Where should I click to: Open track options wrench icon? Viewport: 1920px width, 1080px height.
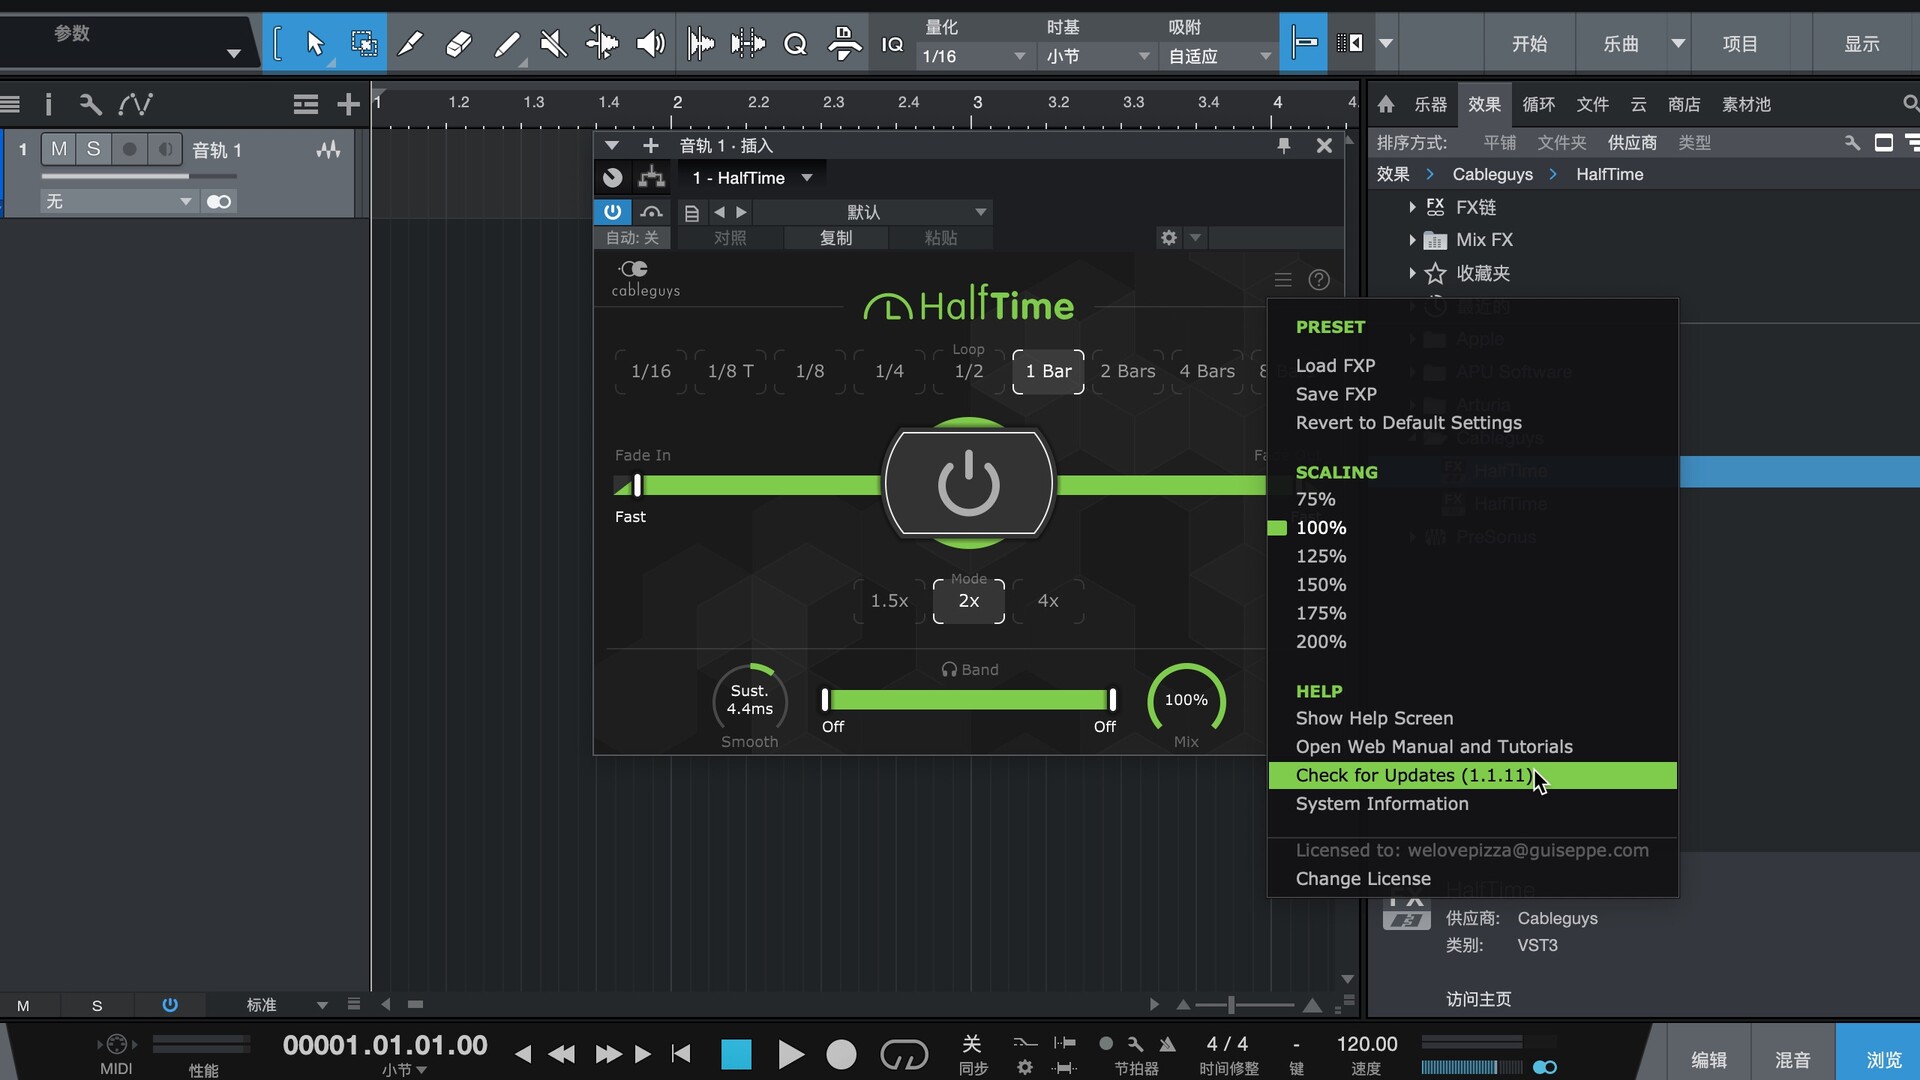tap(90, 104)
